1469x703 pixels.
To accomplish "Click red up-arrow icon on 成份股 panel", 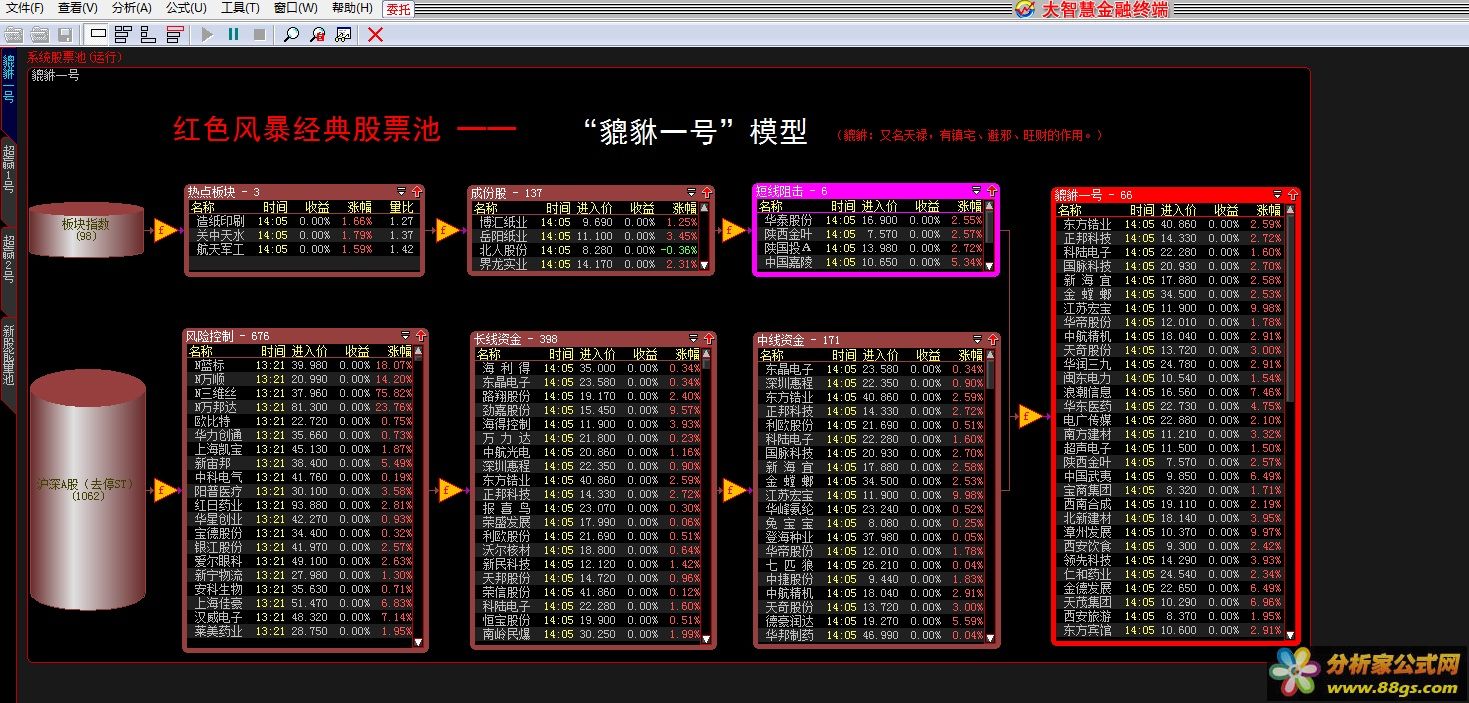I will click(705, 192).
